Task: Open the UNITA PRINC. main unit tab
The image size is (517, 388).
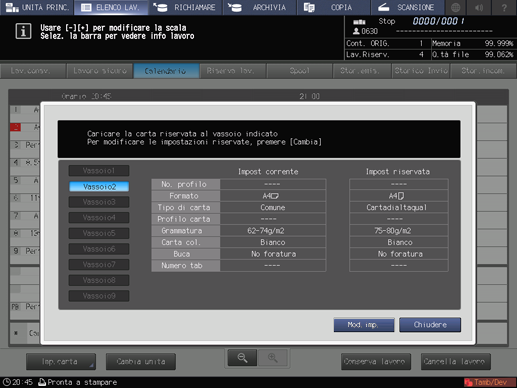Action: point(37,7)
